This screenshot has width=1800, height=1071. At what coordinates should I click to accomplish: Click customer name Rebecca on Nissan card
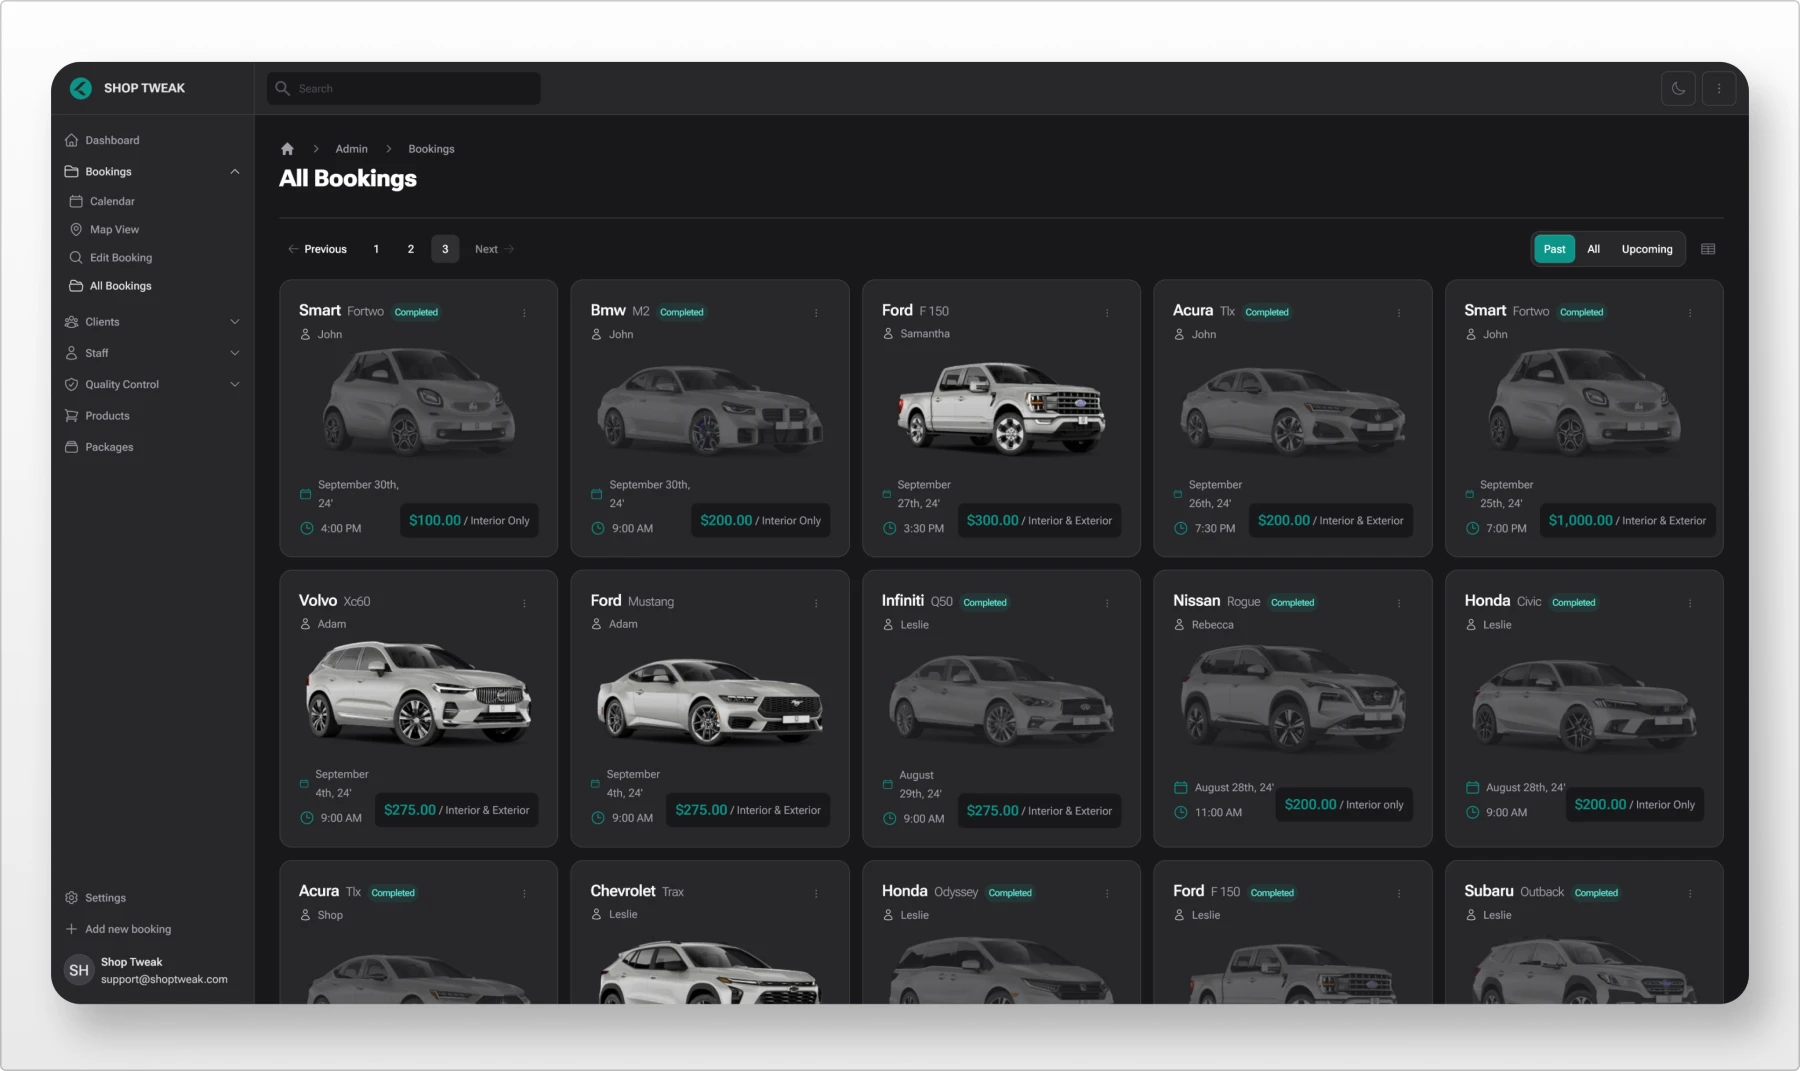click(x=1212, y=625)
